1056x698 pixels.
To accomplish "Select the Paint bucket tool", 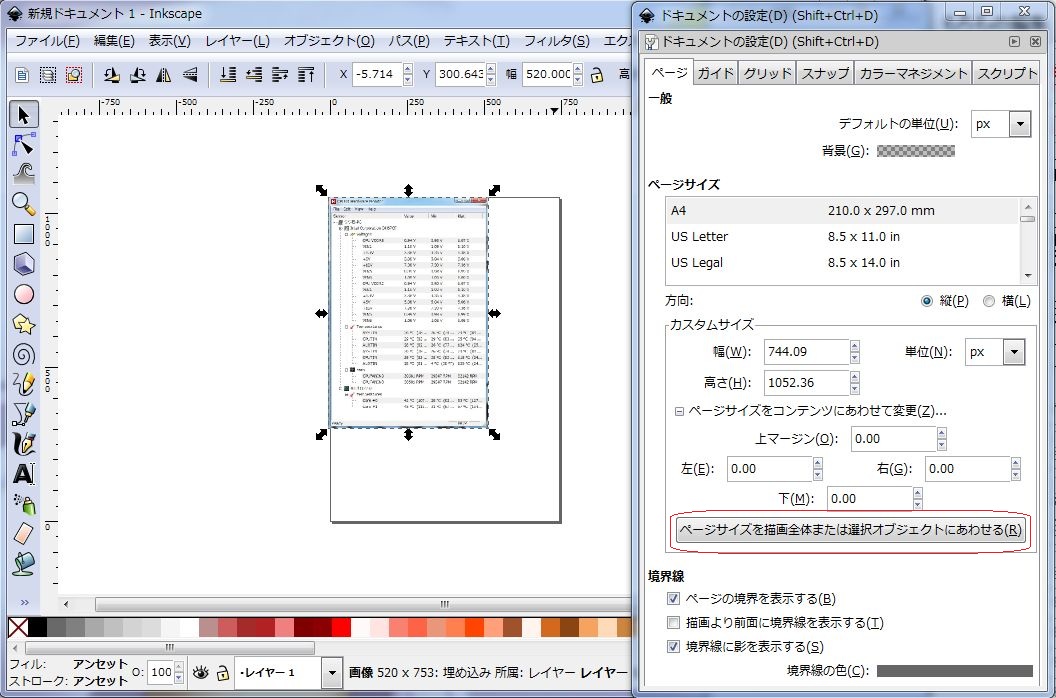I will click(x=24, y=563).
